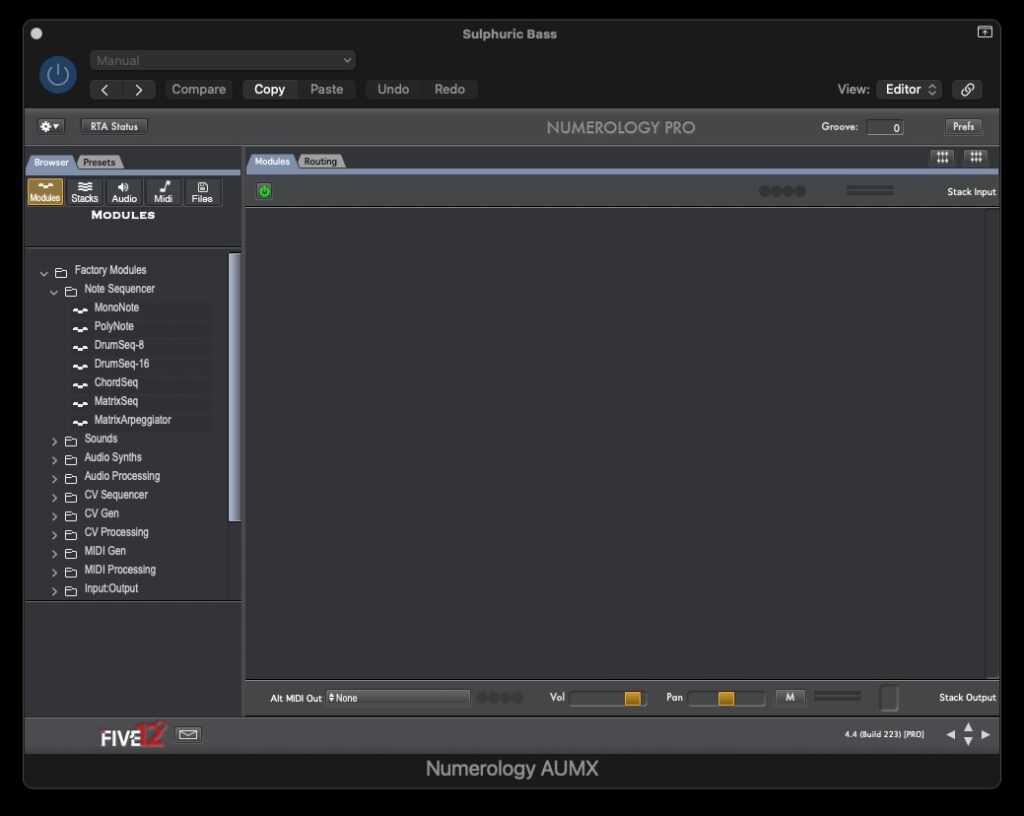Click the RTA Status button
The image size is (1024, 816).
[x=114, y=126]
